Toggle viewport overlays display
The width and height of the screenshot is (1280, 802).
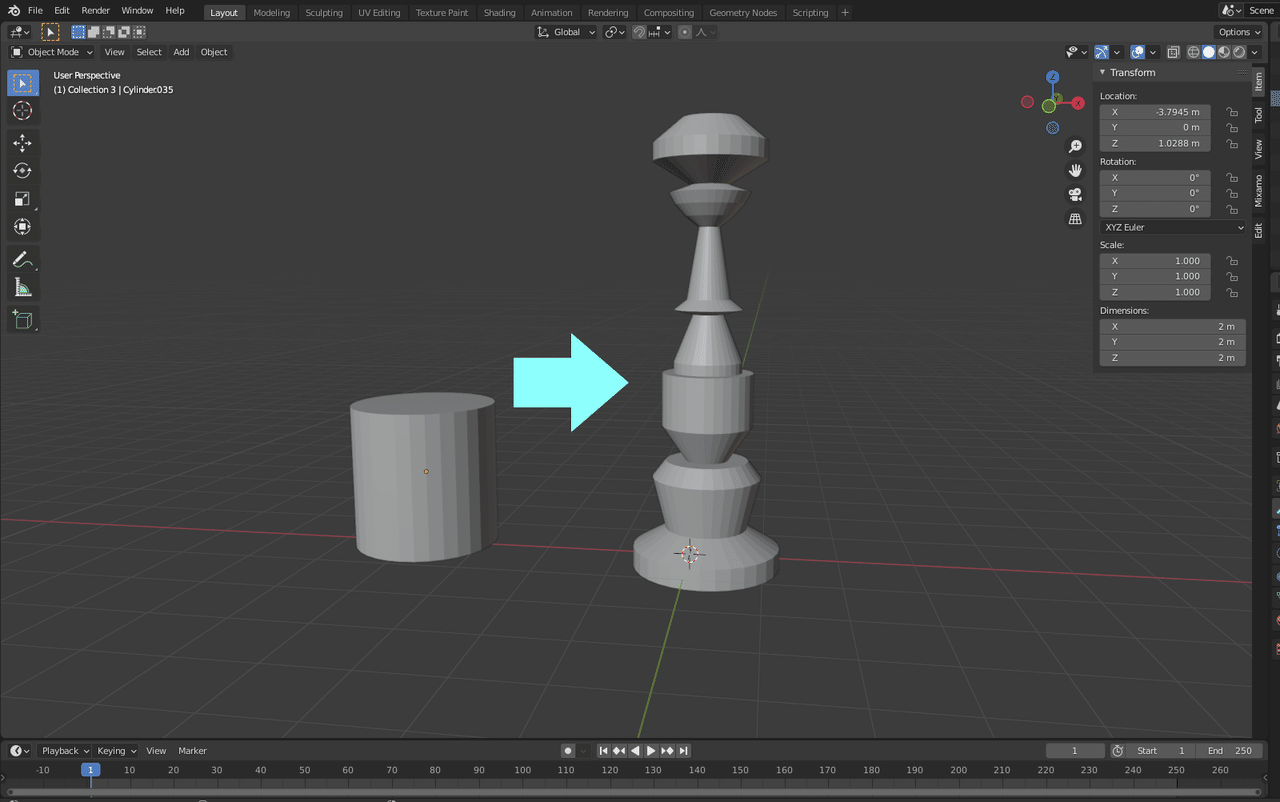[x=1138, y=52]
